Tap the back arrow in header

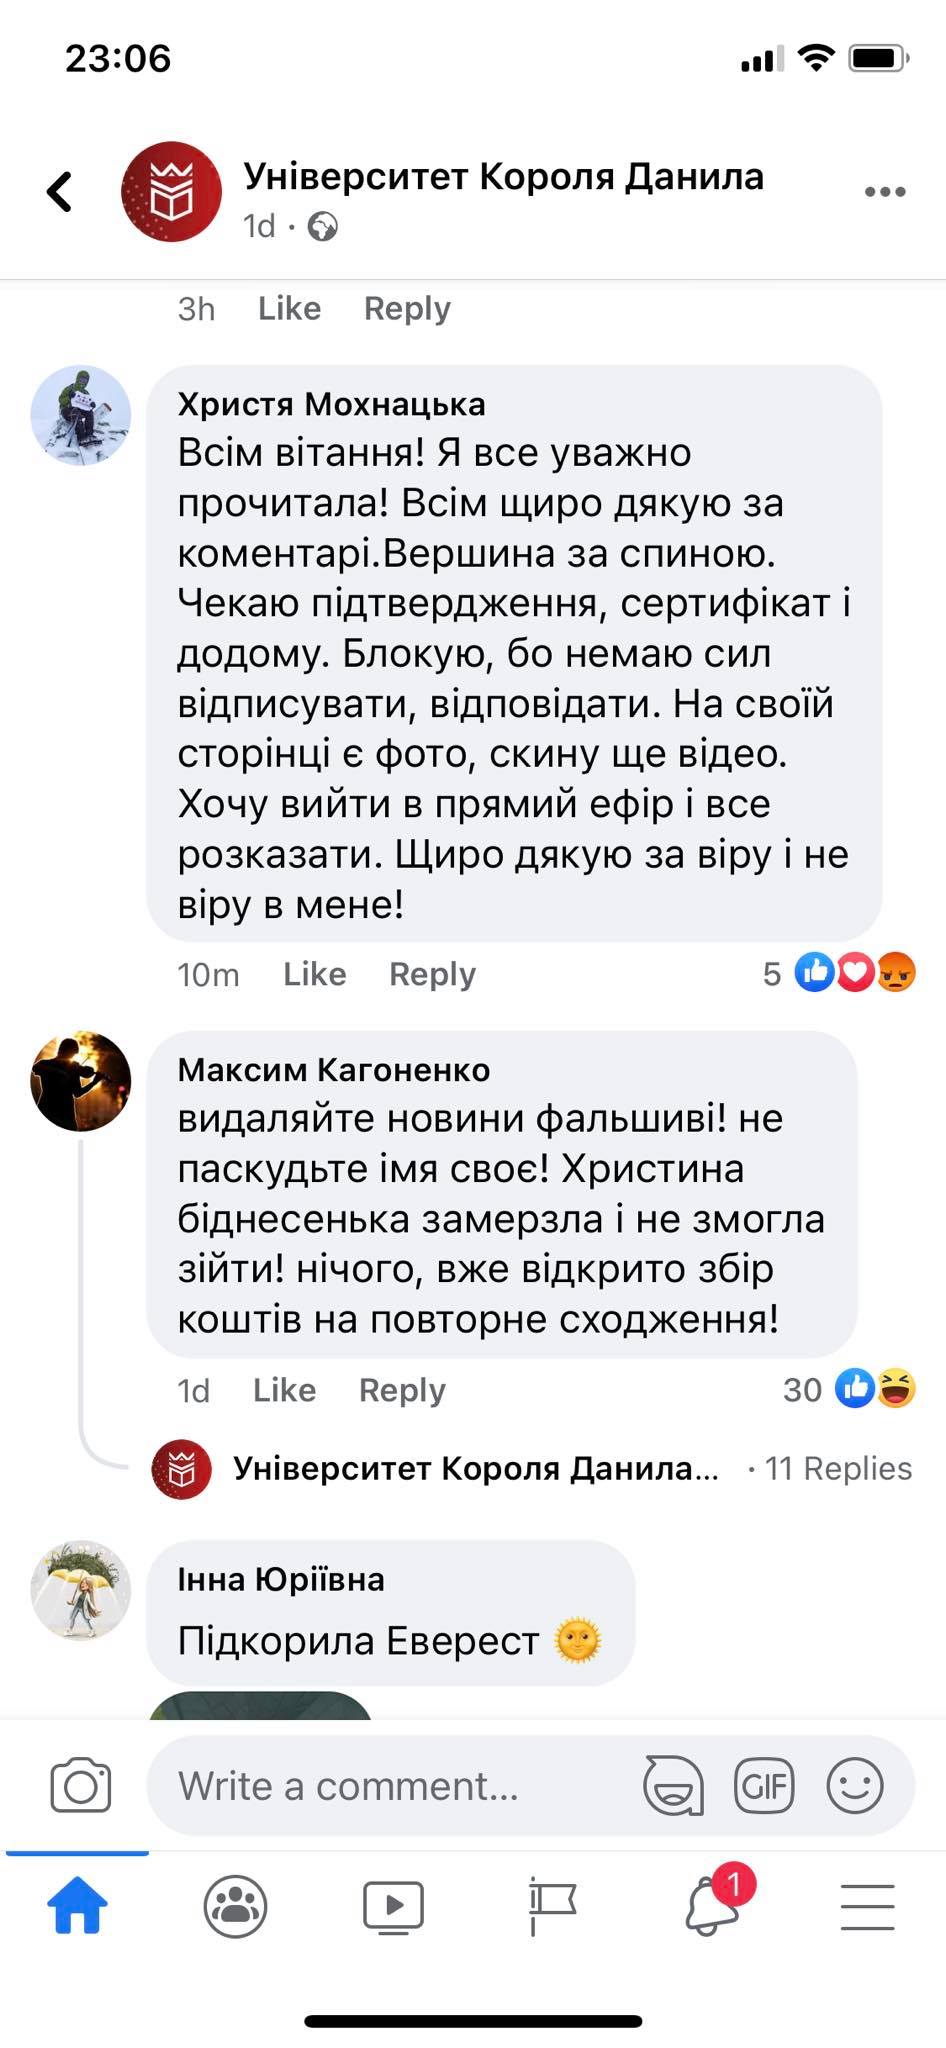click(60, 191)
